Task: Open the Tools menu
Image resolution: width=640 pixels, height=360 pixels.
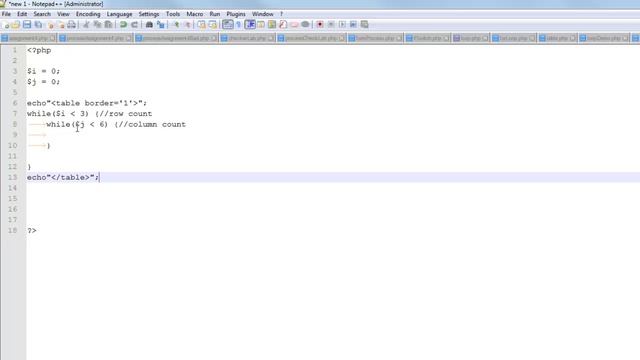Action: point(173,14)
